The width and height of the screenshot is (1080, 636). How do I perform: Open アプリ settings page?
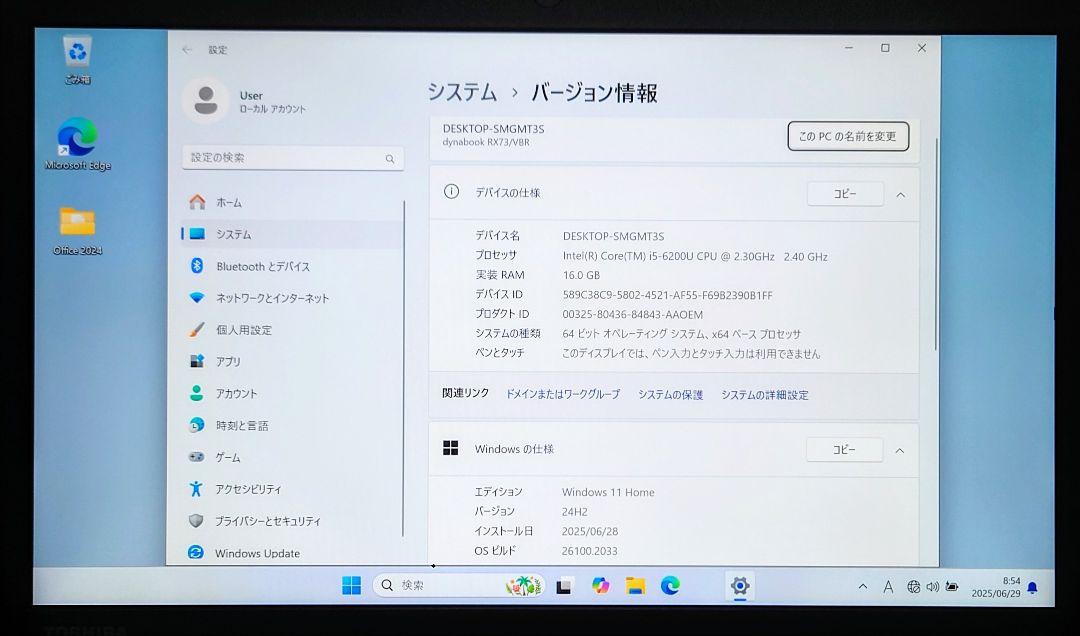[292, 362]
